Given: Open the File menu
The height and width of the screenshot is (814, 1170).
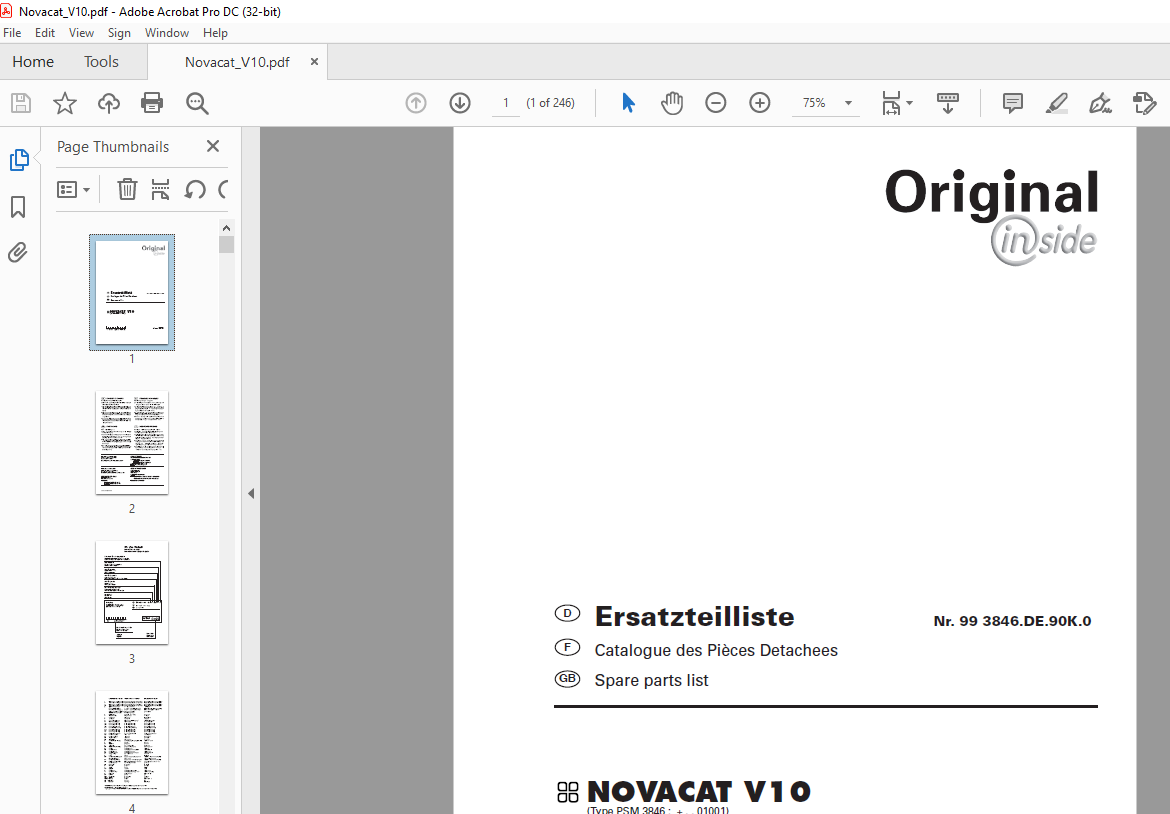Looking at the screenshot, I should click(12, 33).
